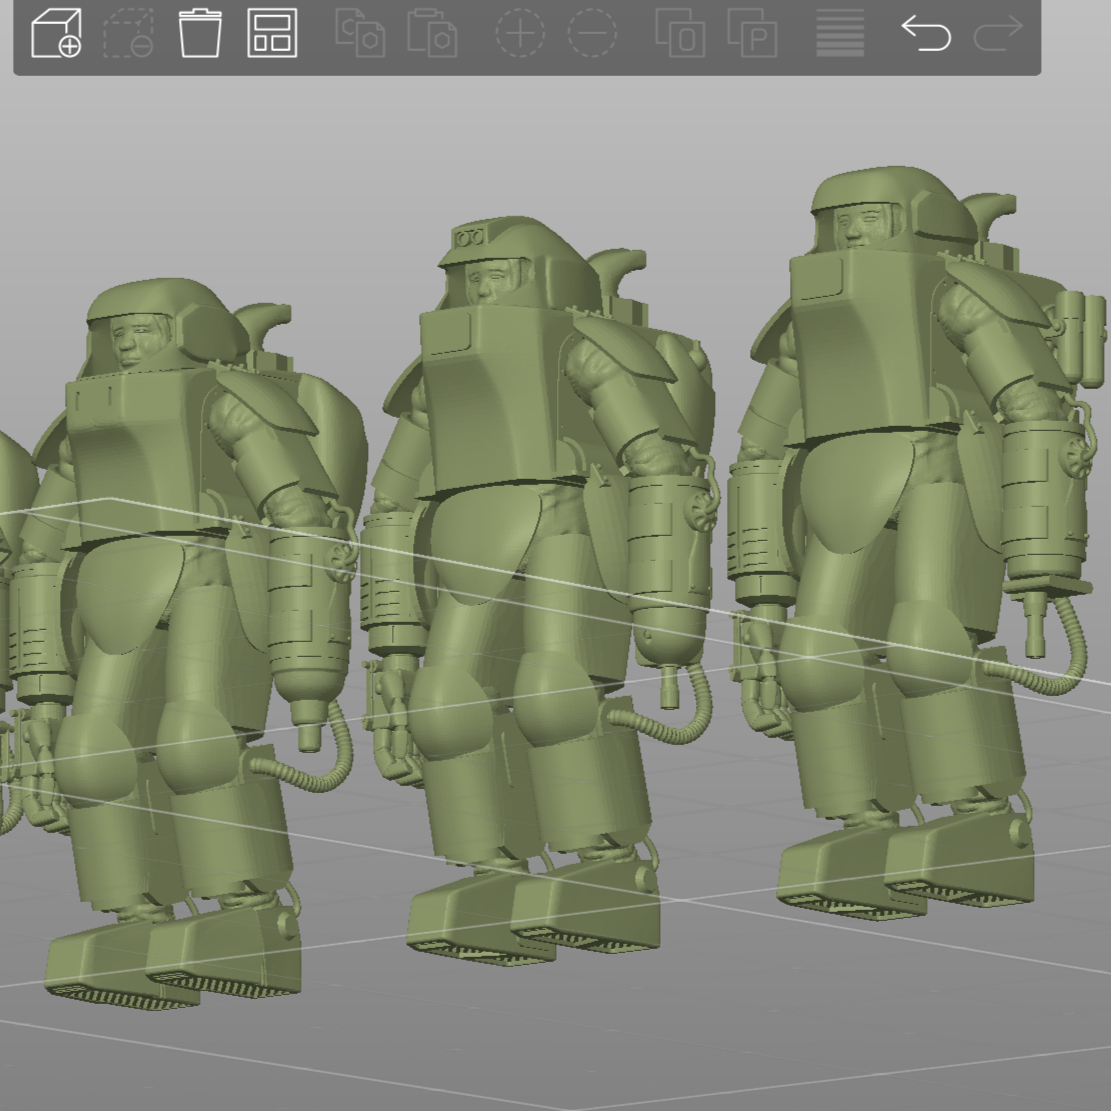Viewport: 1111px width, 1111px height.
Task: Click the Delete all trash can icon
Action: (200, 33)
